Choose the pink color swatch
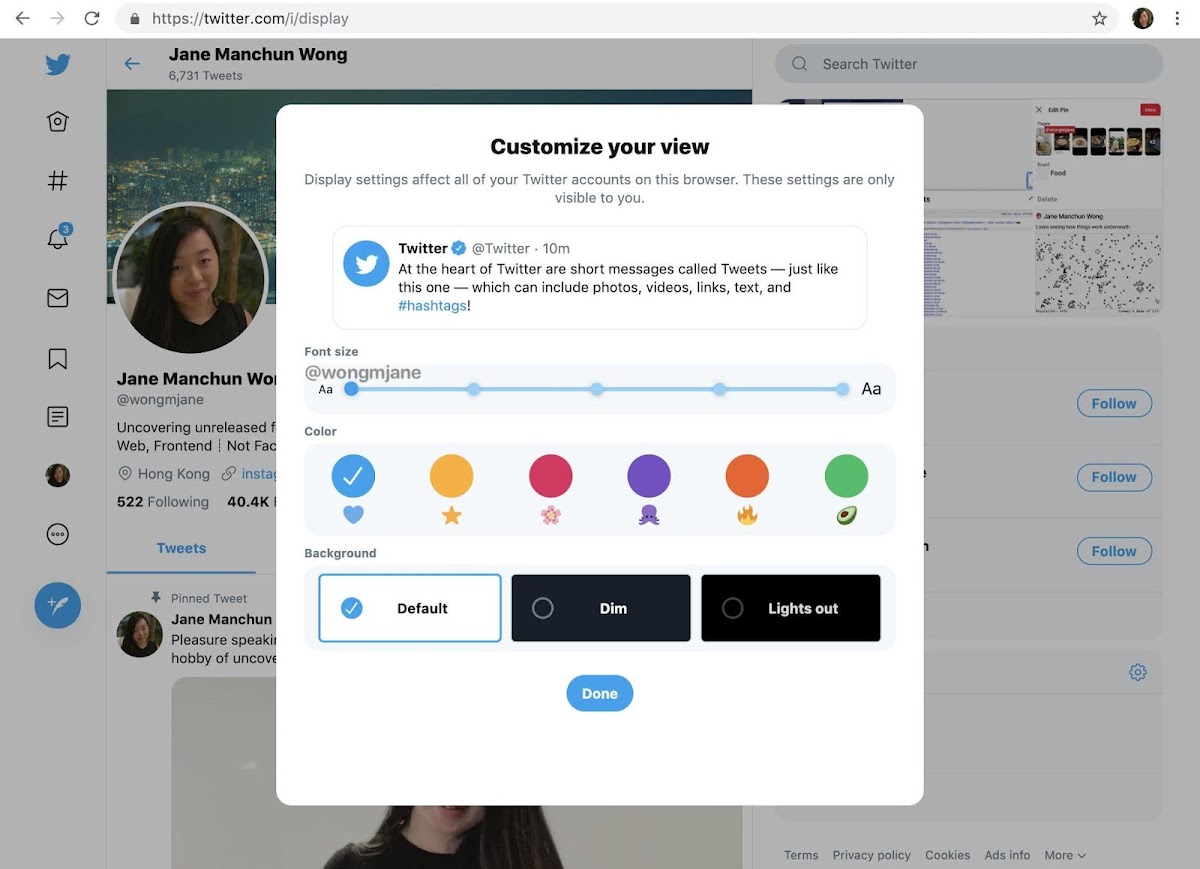This screenshot has height=869, width=1200. (551, 476)
